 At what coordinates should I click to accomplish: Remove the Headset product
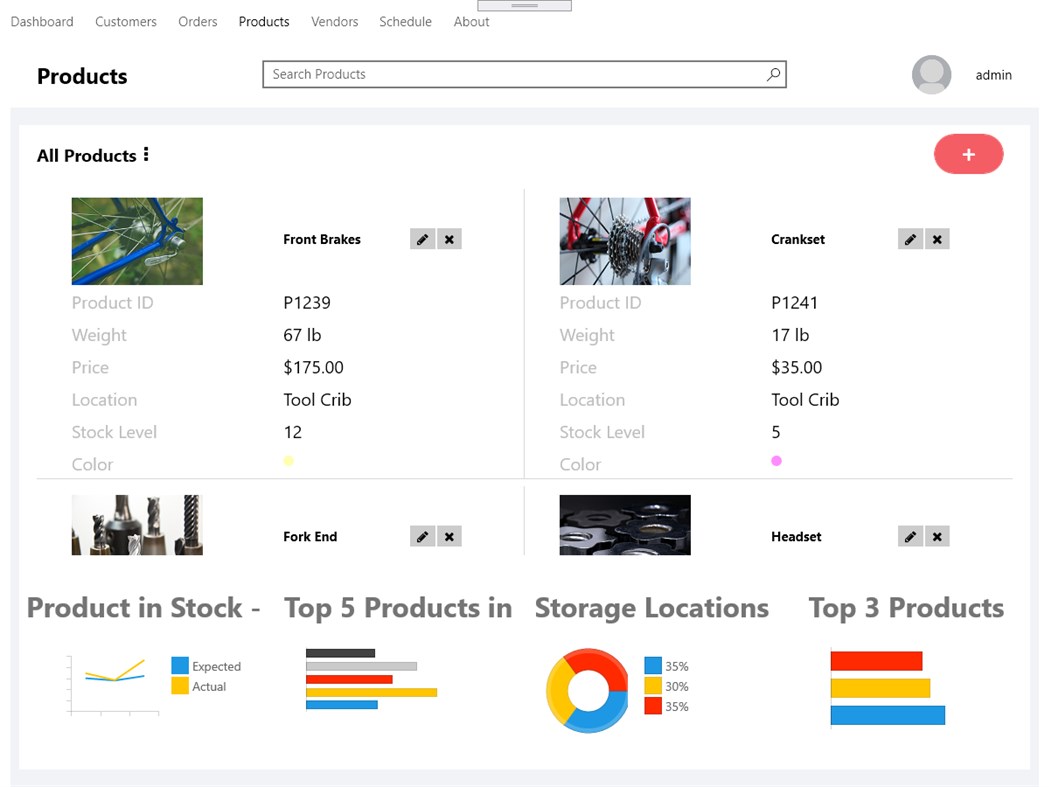937,537
